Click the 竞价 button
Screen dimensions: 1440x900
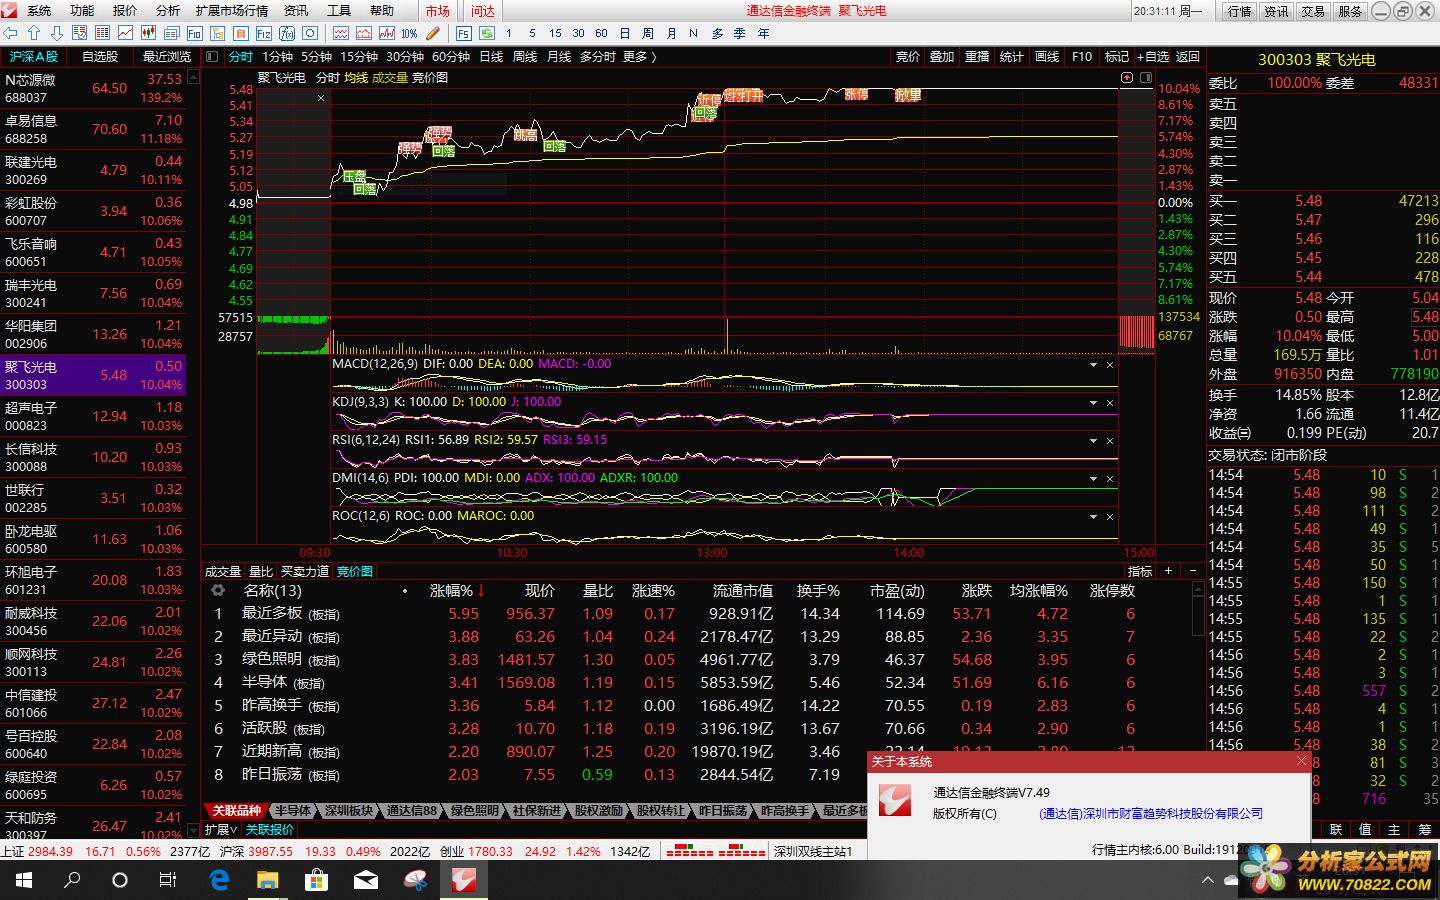tap(908, 57)
